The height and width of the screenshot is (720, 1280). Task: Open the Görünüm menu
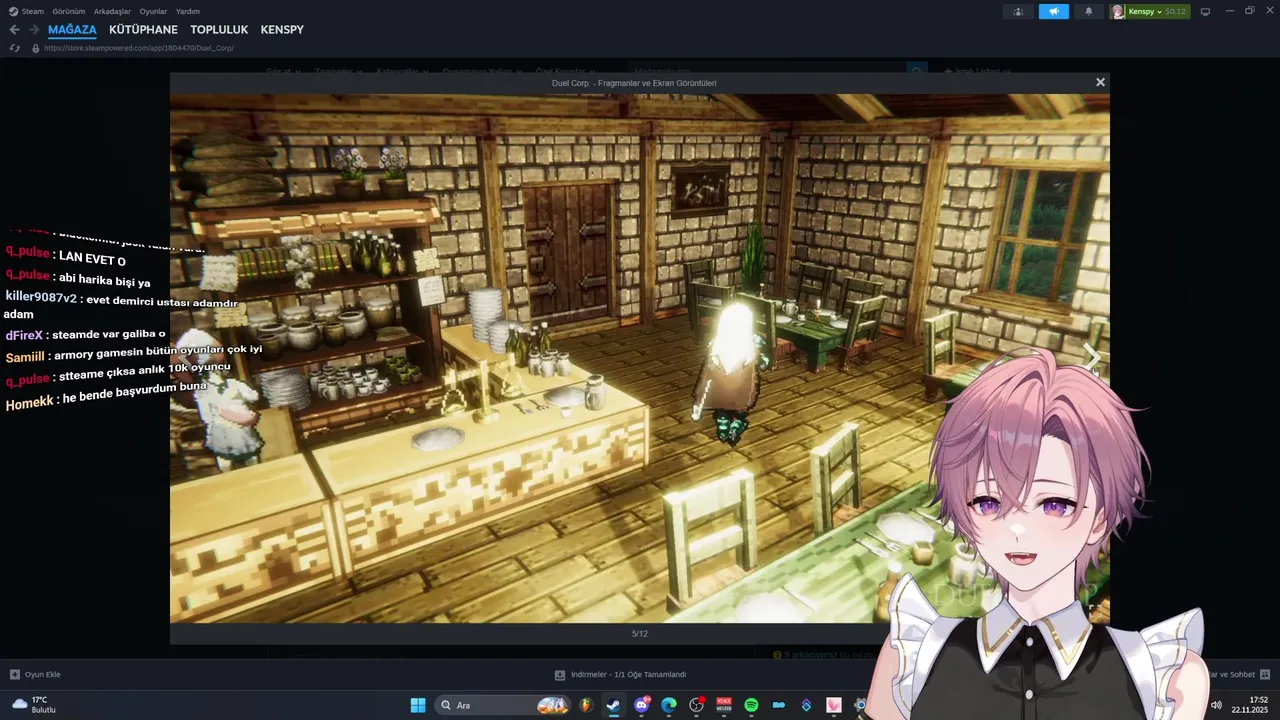(69, 11)
